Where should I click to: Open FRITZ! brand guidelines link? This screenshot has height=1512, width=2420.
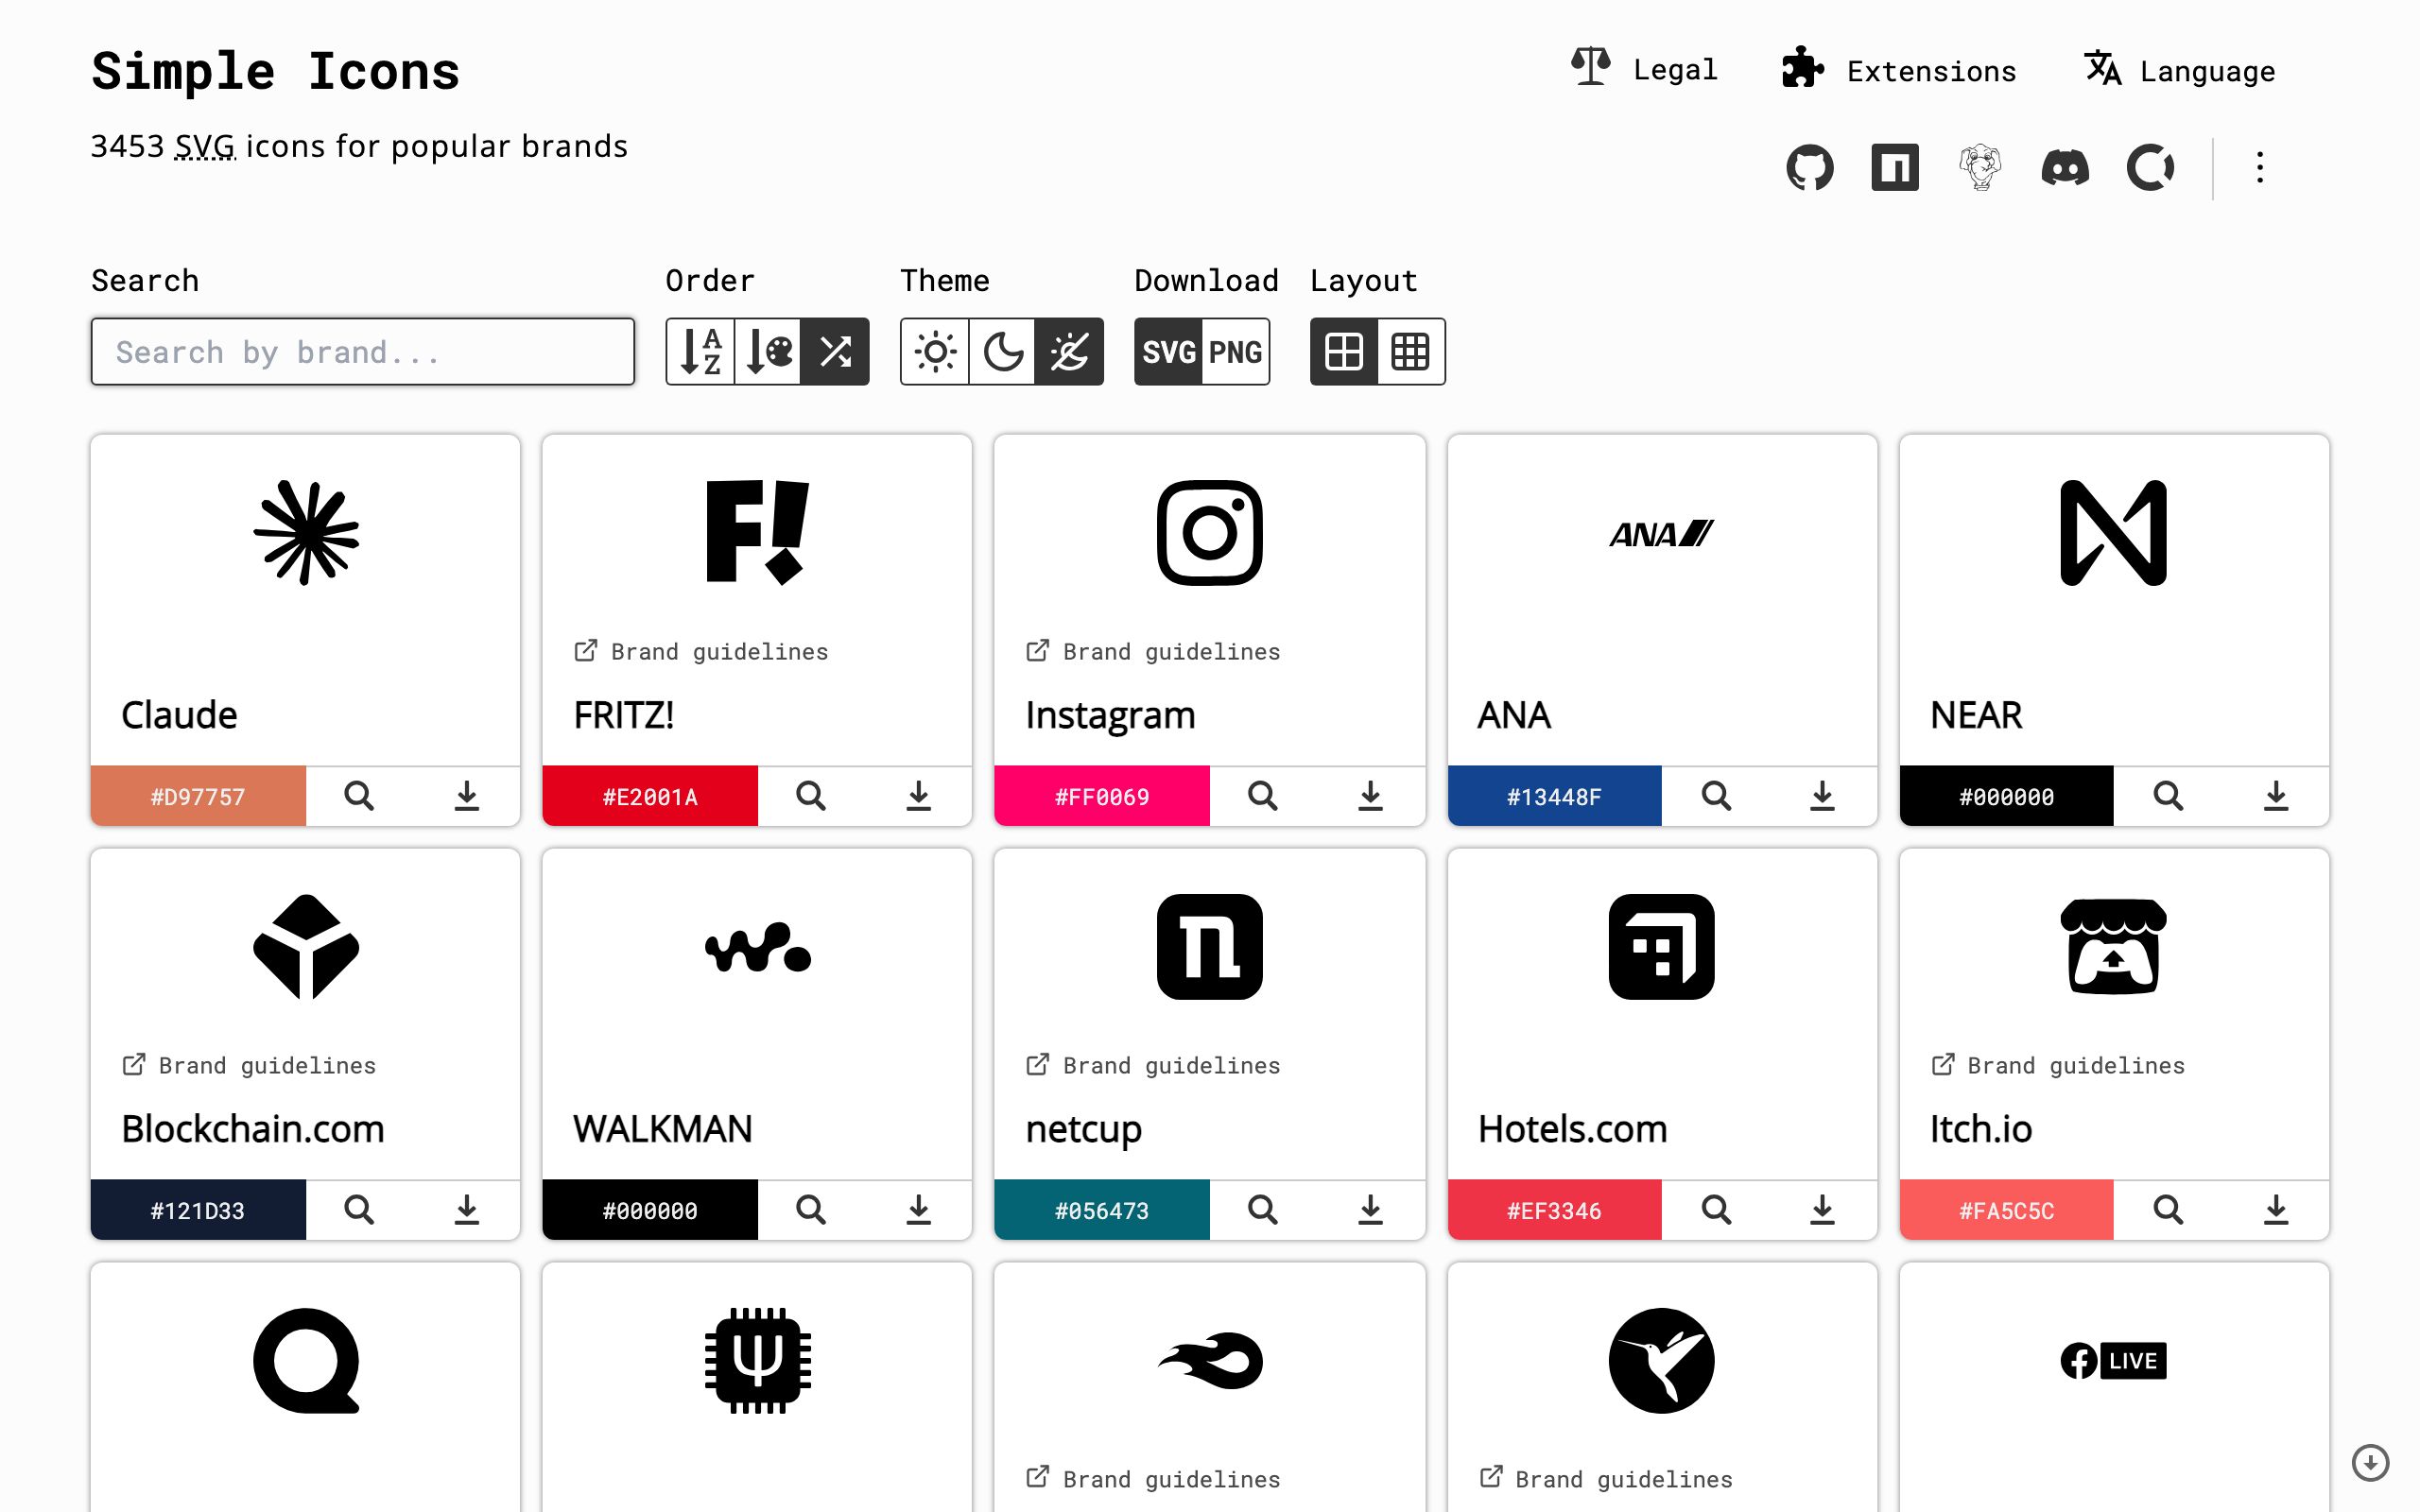pyautogui.click(x=701, y=652)
